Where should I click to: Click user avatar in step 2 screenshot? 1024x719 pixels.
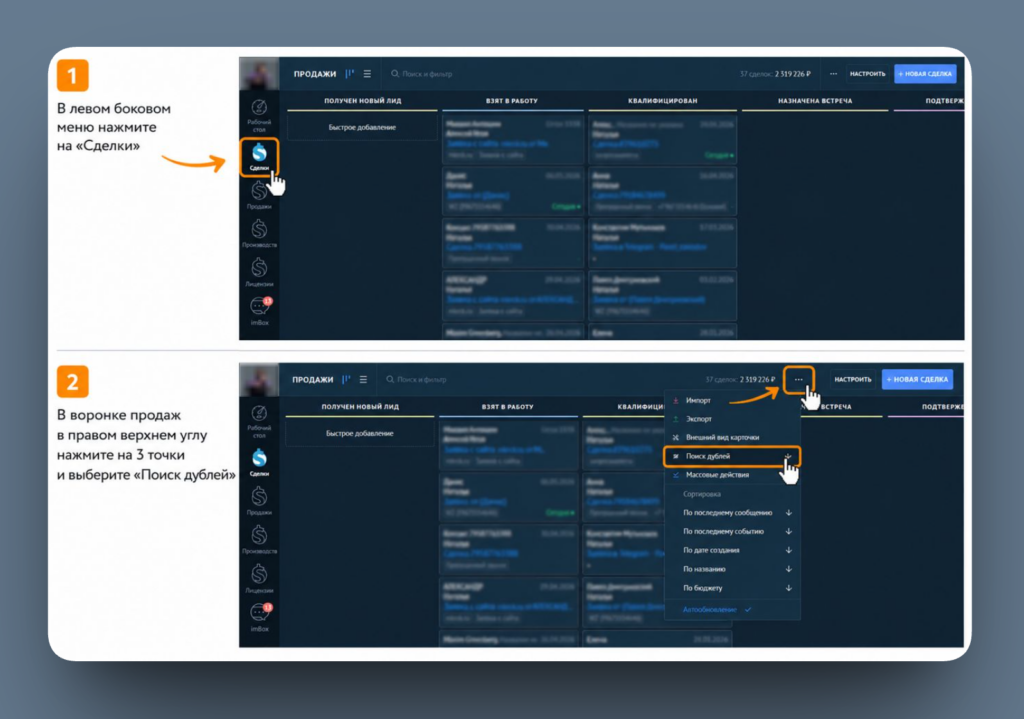coord(259,379)
